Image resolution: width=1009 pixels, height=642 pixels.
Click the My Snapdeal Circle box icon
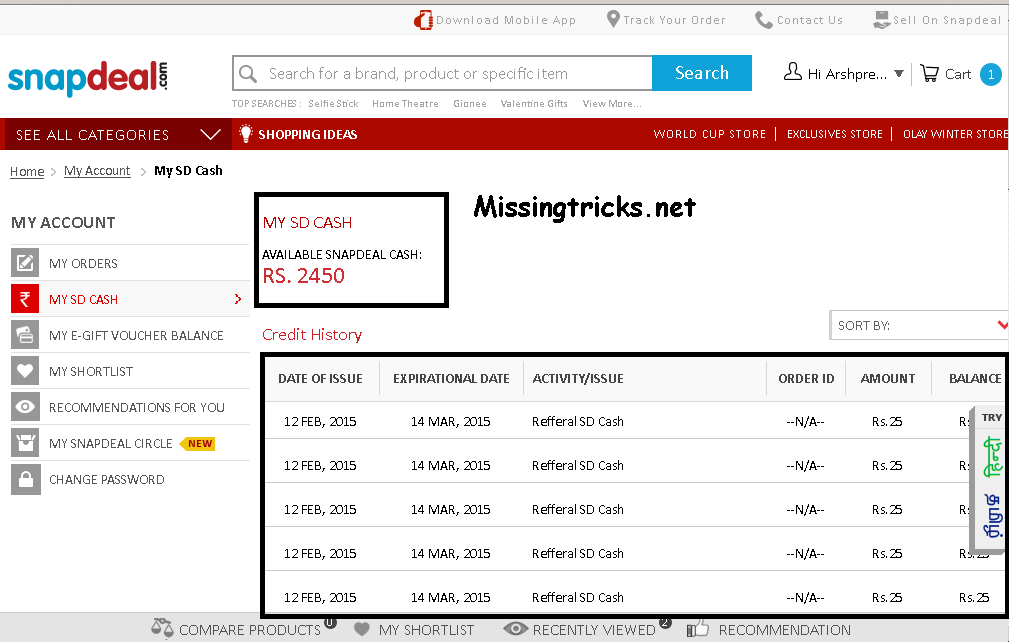click(25, 443)
